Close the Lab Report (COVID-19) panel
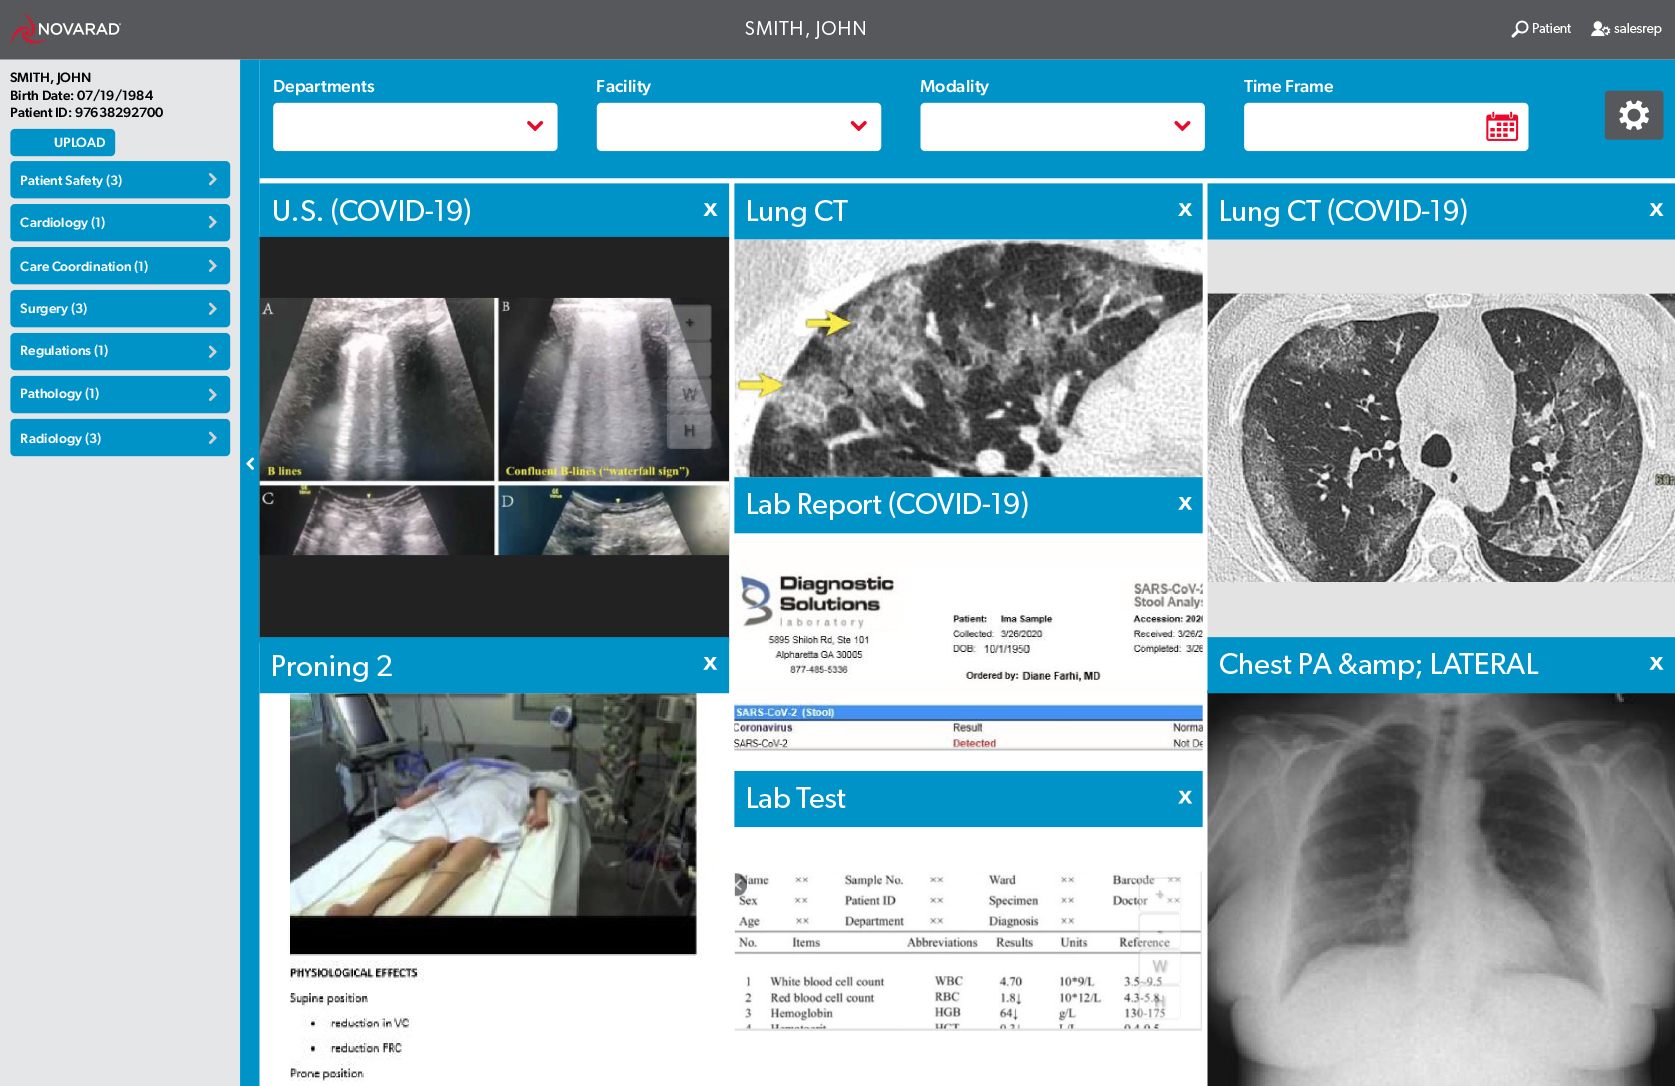The image size is (1675, 1086). 1185,504
